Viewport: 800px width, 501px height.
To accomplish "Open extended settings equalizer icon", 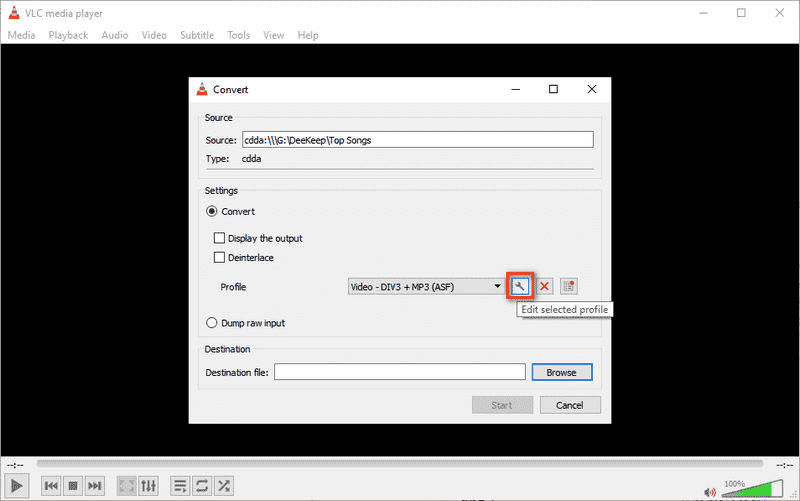I will (x=149, y=486).
